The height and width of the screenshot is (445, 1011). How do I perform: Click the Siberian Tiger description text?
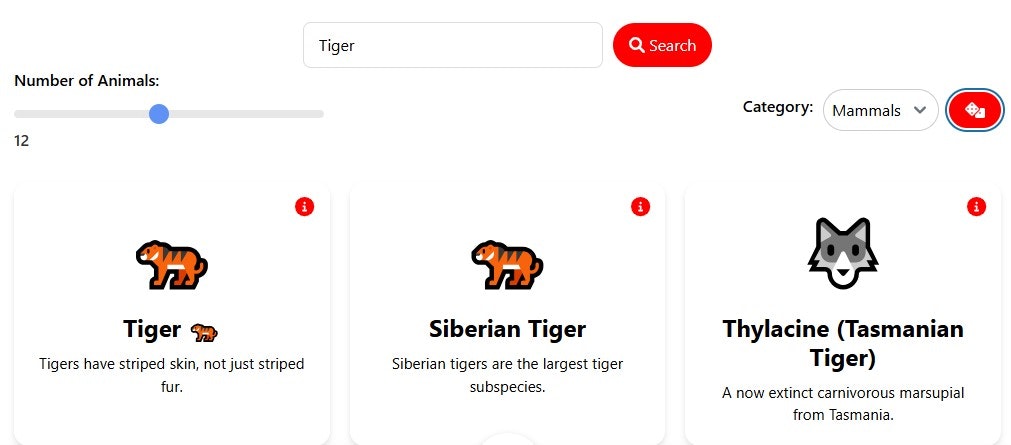(x=507, y=376)
